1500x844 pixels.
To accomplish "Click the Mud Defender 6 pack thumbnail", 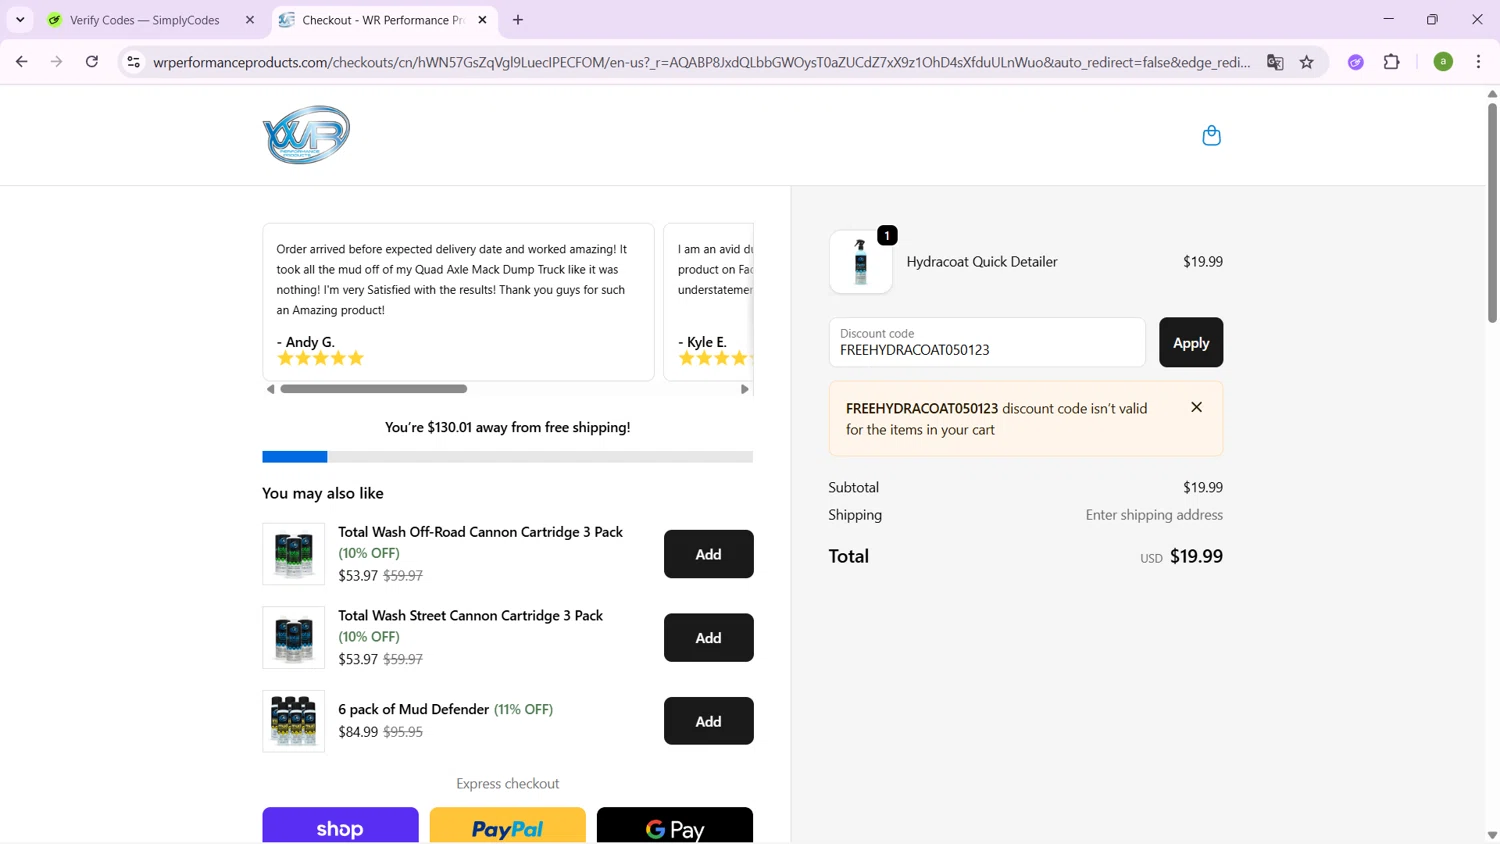I will click(293, 721).
